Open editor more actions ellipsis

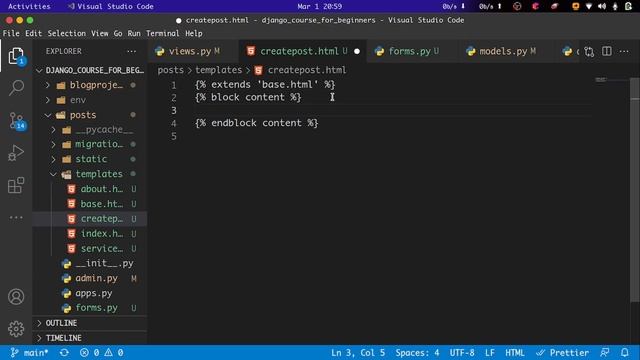(x=624, y=51)
